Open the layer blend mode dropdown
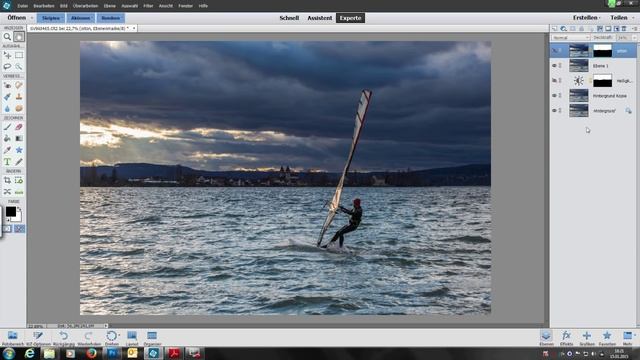 [571, 38]
